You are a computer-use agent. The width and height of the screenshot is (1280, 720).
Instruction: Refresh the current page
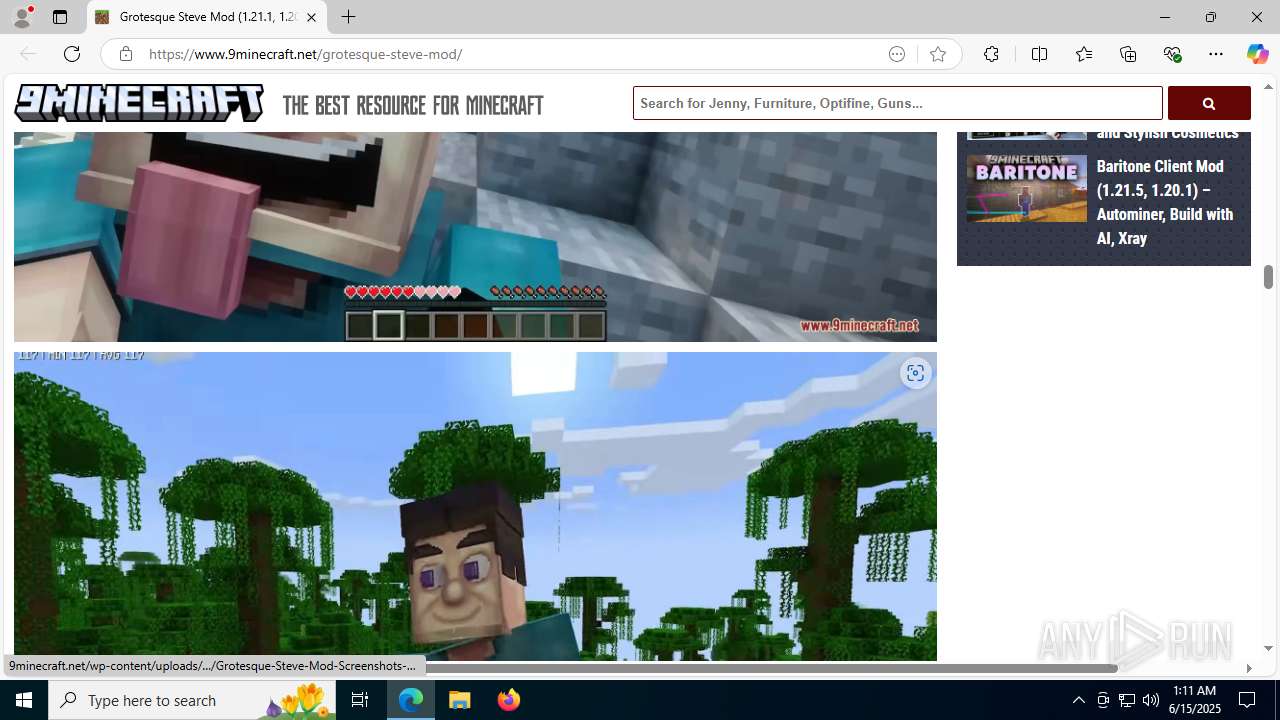click(72, 54)
